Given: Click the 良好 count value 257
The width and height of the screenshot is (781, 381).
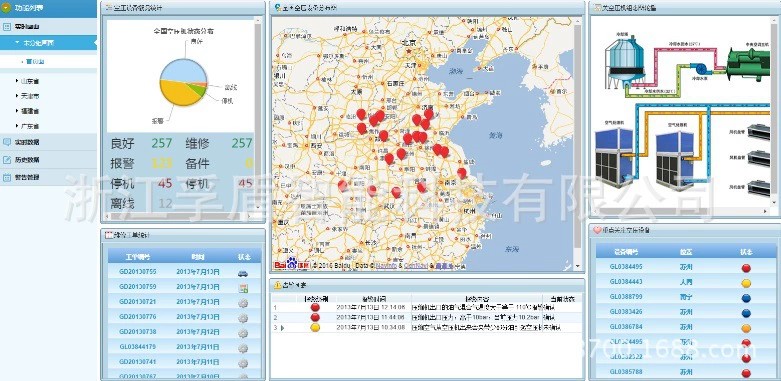Looking at the screenshot, I should (162, 143).
